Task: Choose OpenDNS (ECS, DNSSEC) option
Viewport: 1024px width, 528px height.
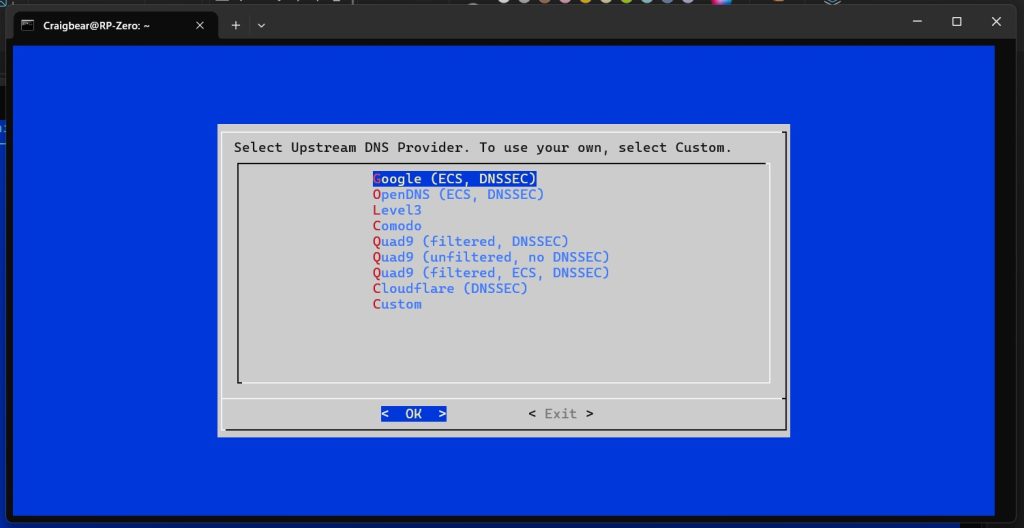Action: (x=458, y=194)
